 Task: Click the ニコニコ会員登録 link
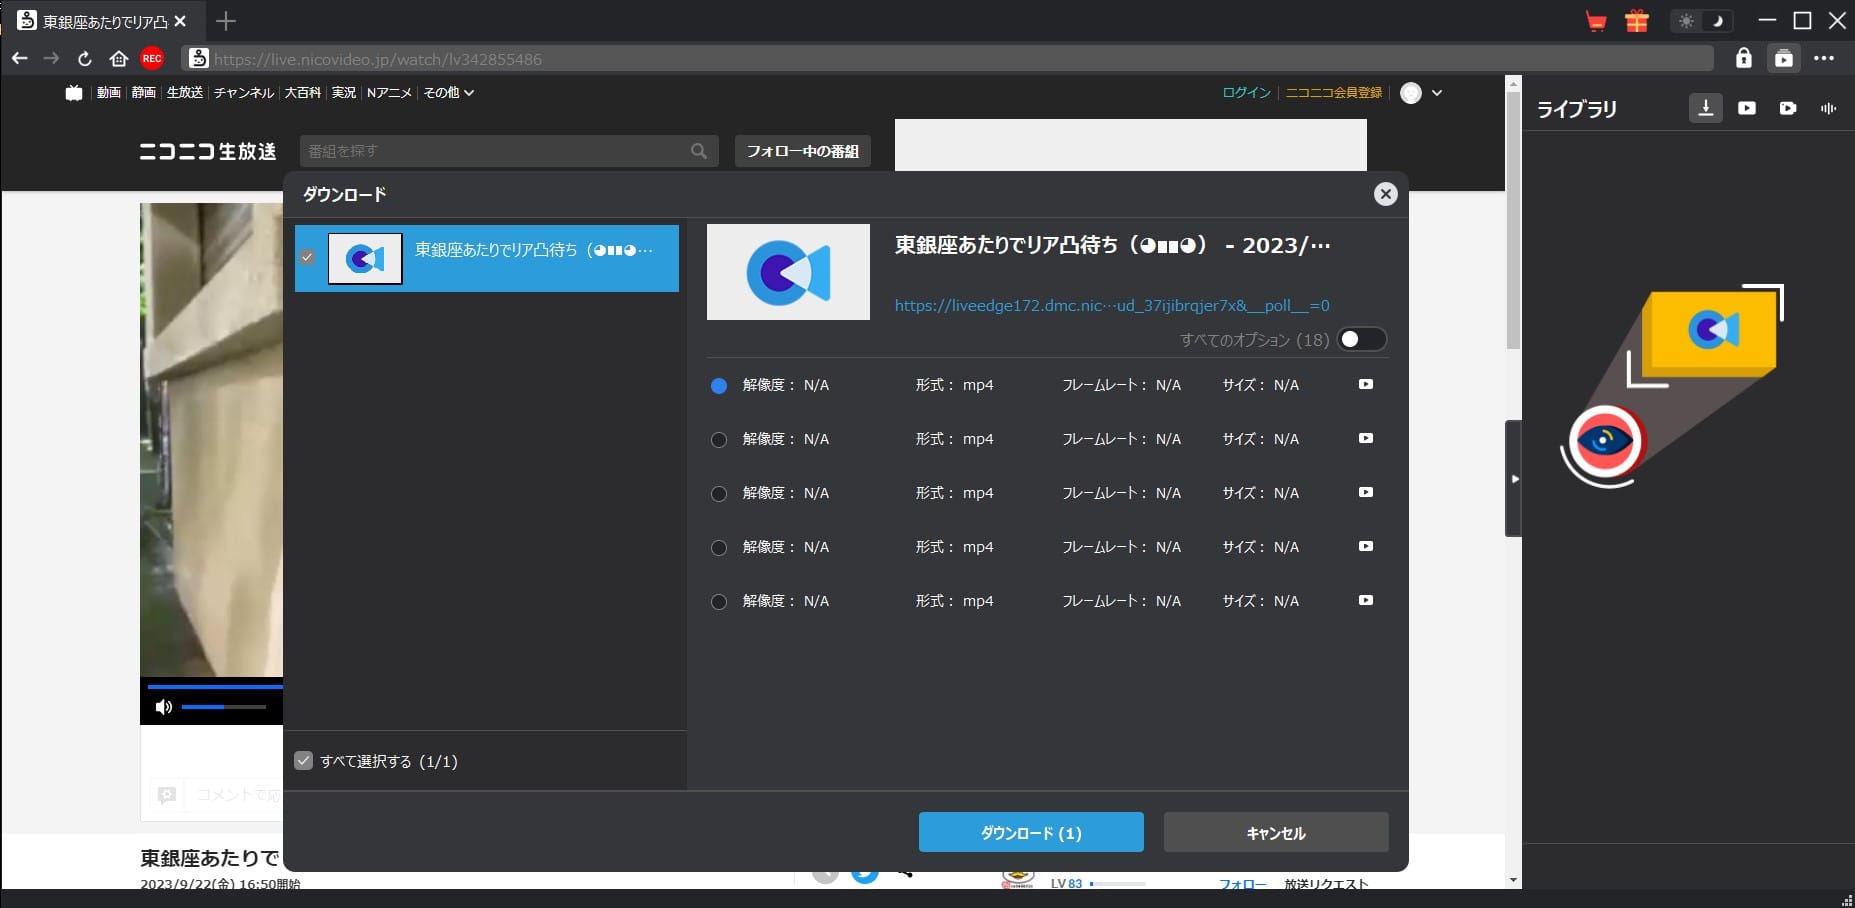(x=1334, y=93)
